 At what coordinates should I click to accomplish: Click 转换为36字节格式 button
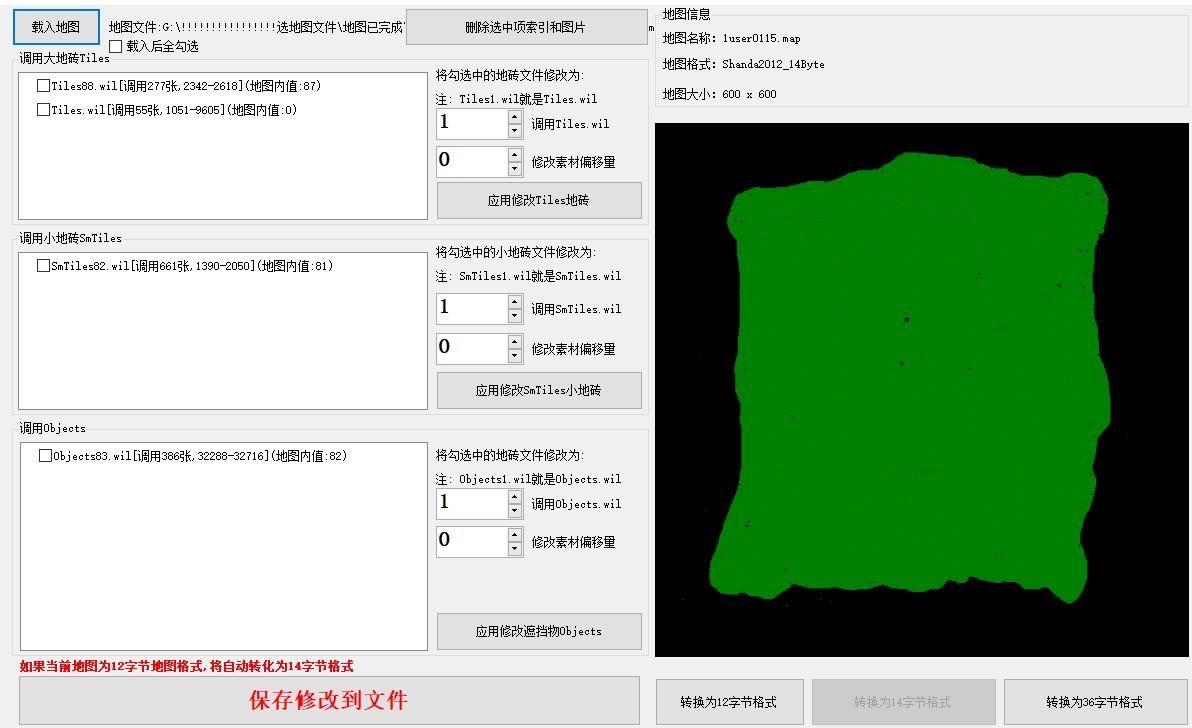(x=1094, y=702)
